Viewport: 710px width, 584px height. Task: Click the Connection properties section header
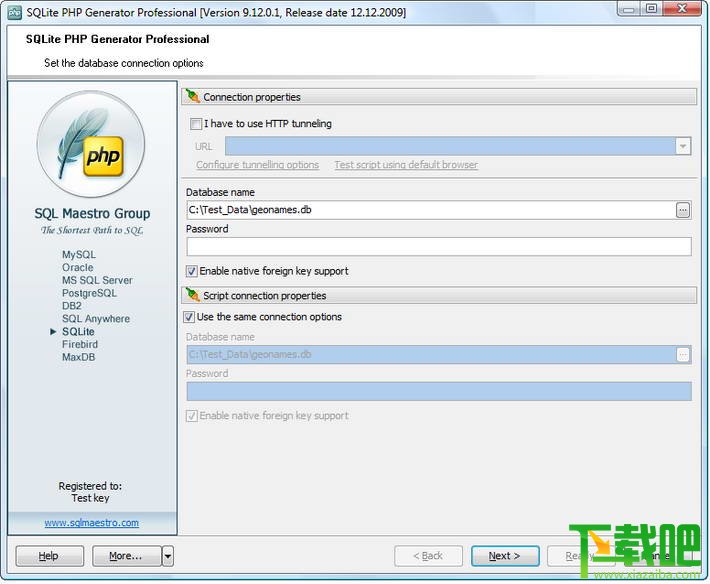click(439, 97)
